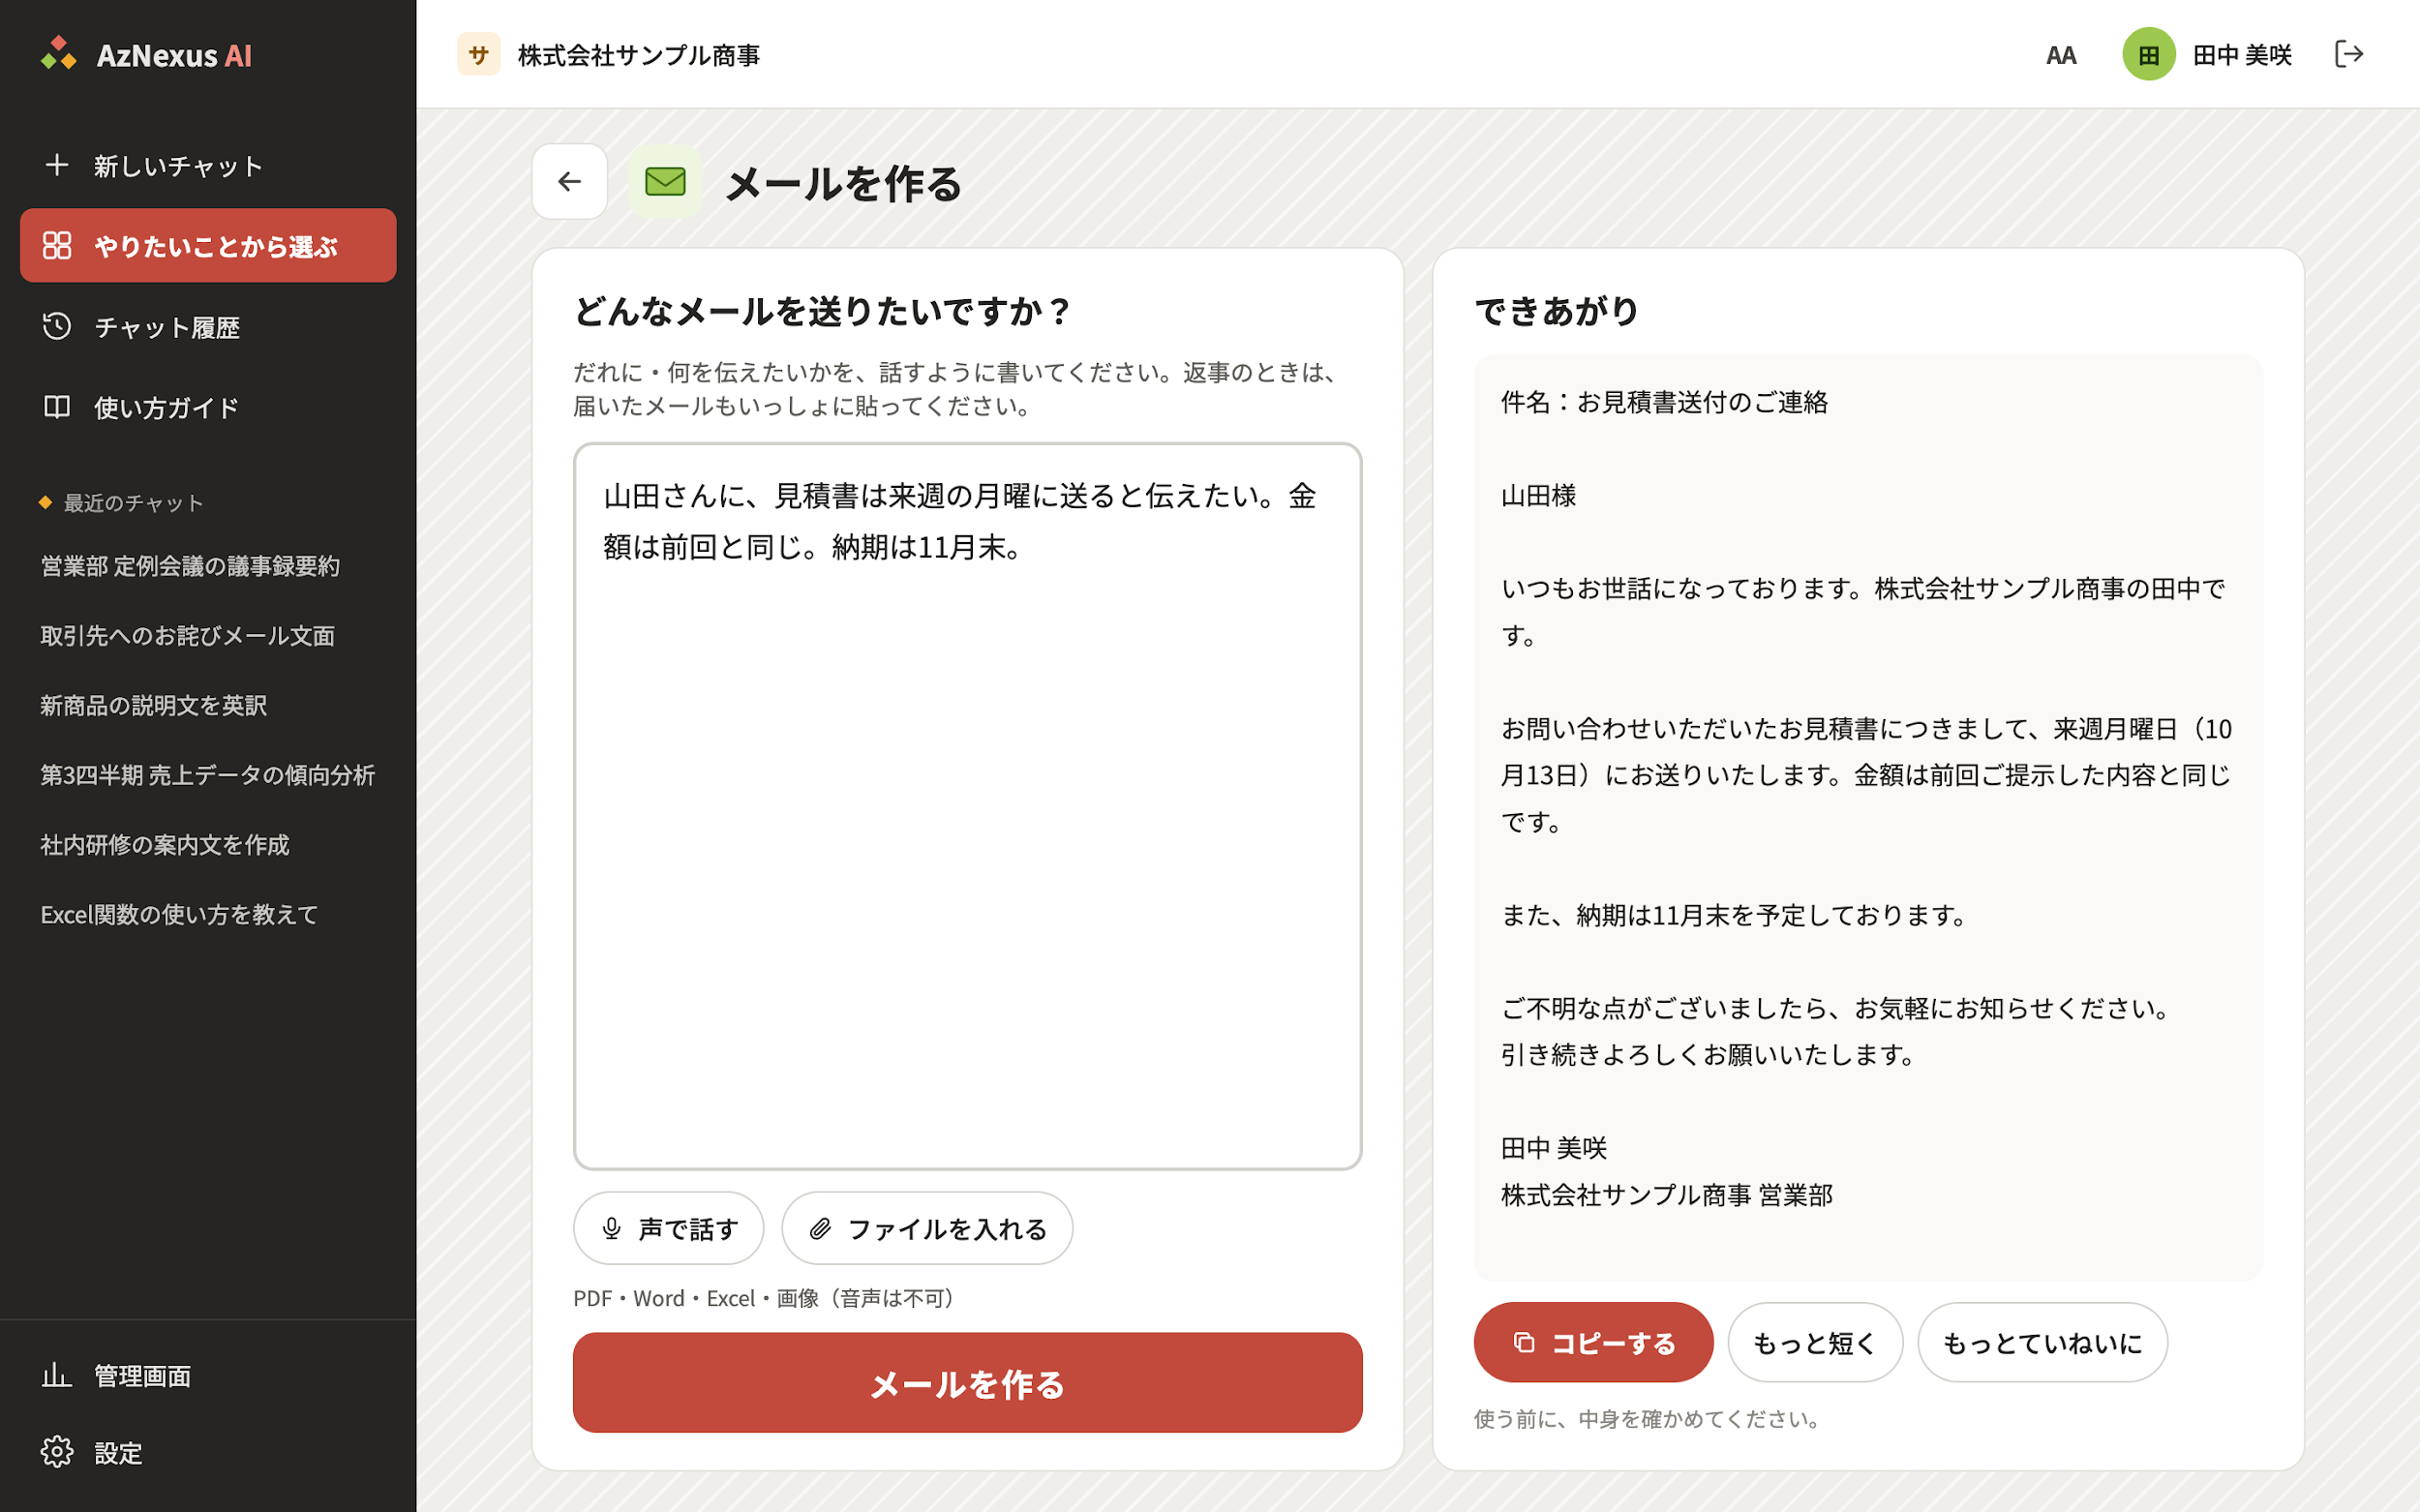Screen dimensions: 2420x1512
Task: Click the book icon beside 使い方ガイド
Action: [x=57, y=407]
